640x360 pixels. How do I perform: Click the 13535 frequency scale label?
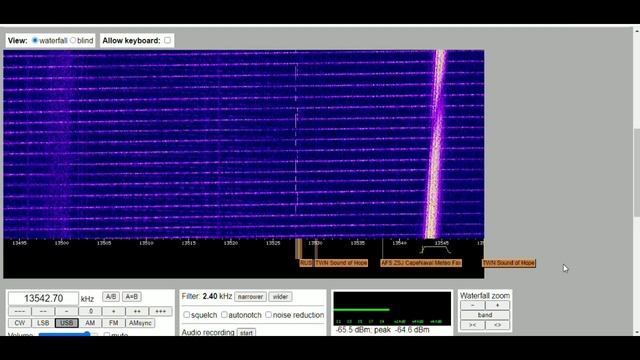[x=358, y=243]
